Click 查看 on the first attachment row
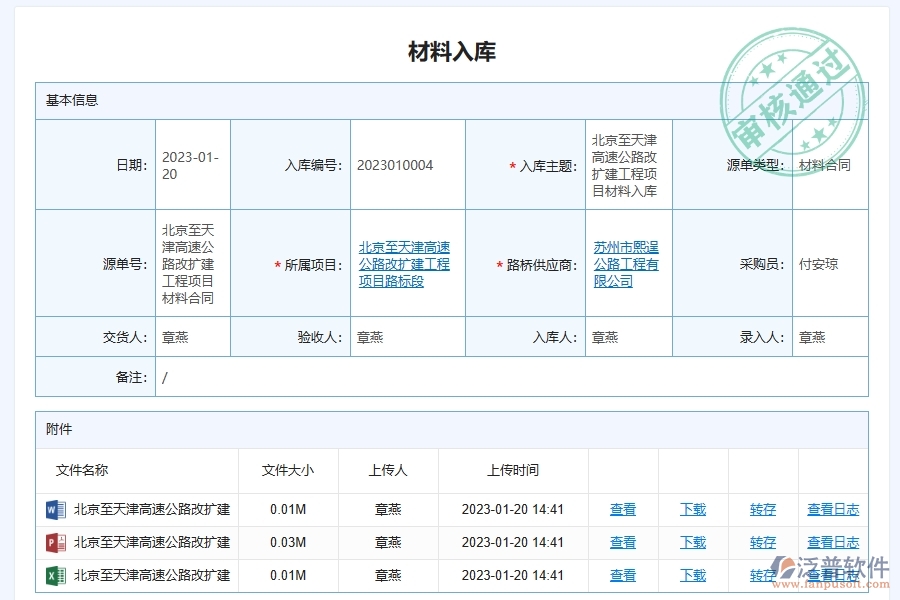 click(x=622, y=509)
